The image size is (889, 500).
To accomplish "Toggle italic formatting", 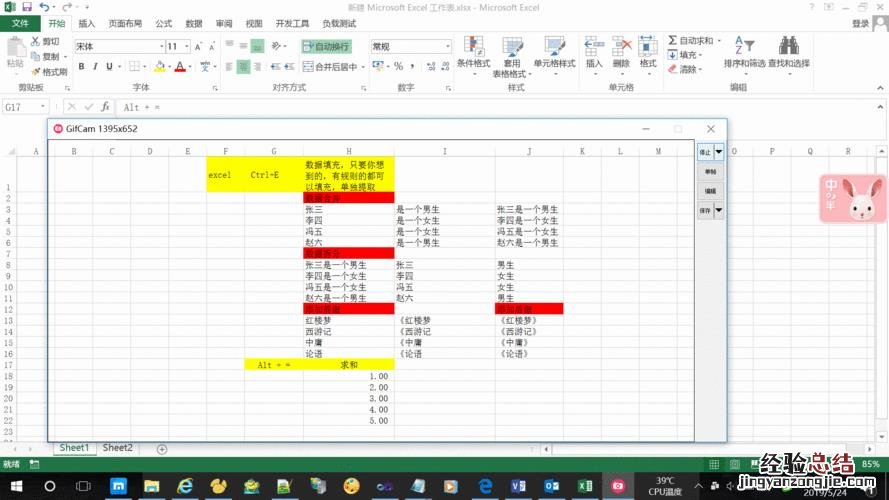I will pos(95,66).
